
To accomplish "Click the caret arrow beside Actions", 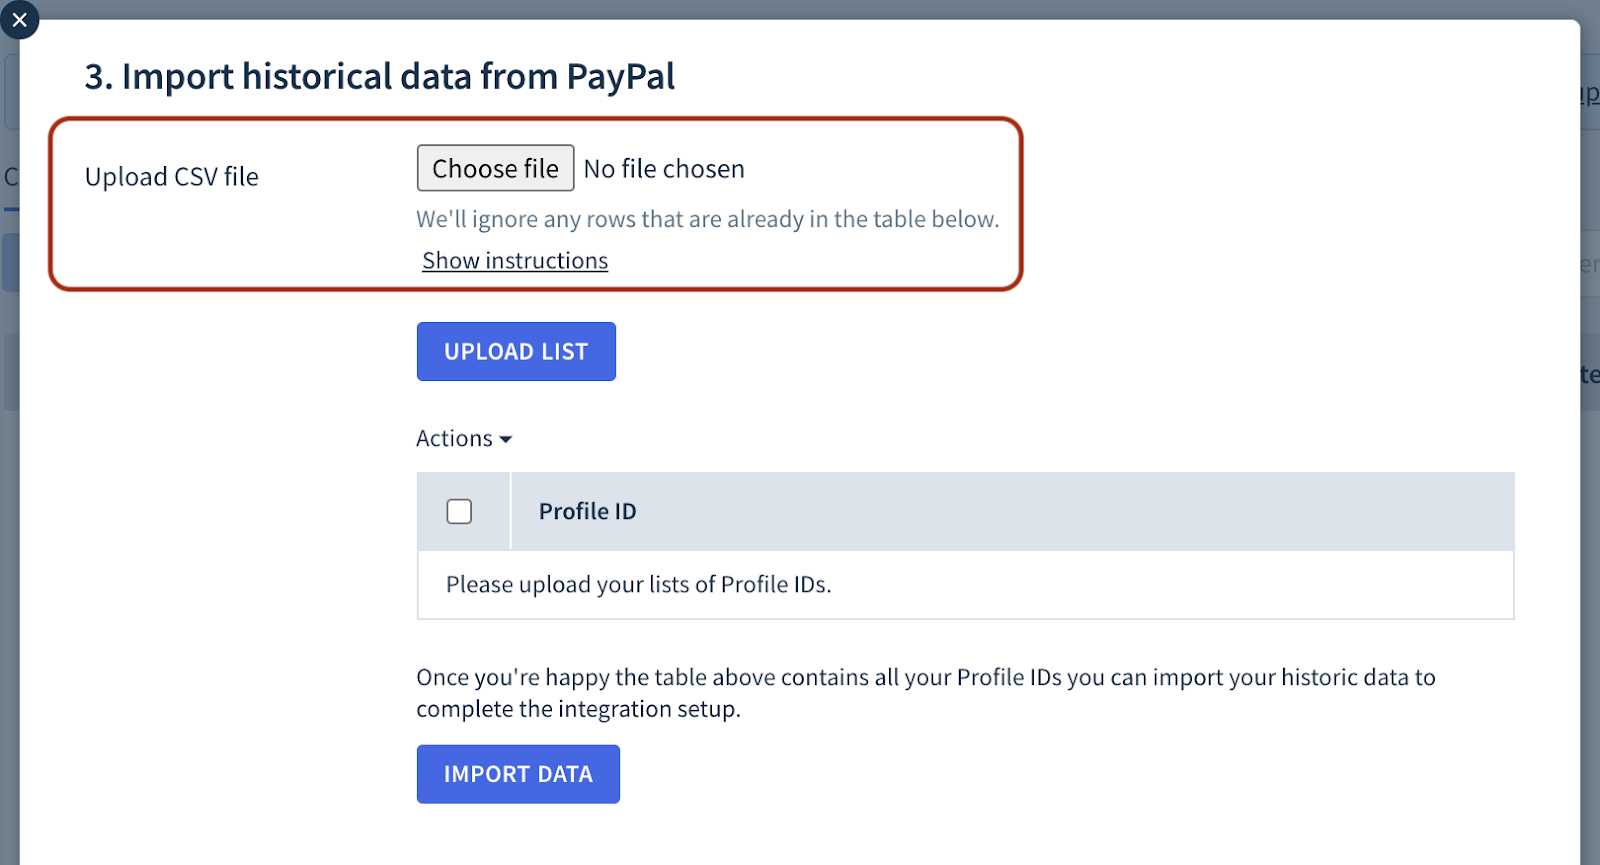I will pyautogui.click(x=505, y=440).
